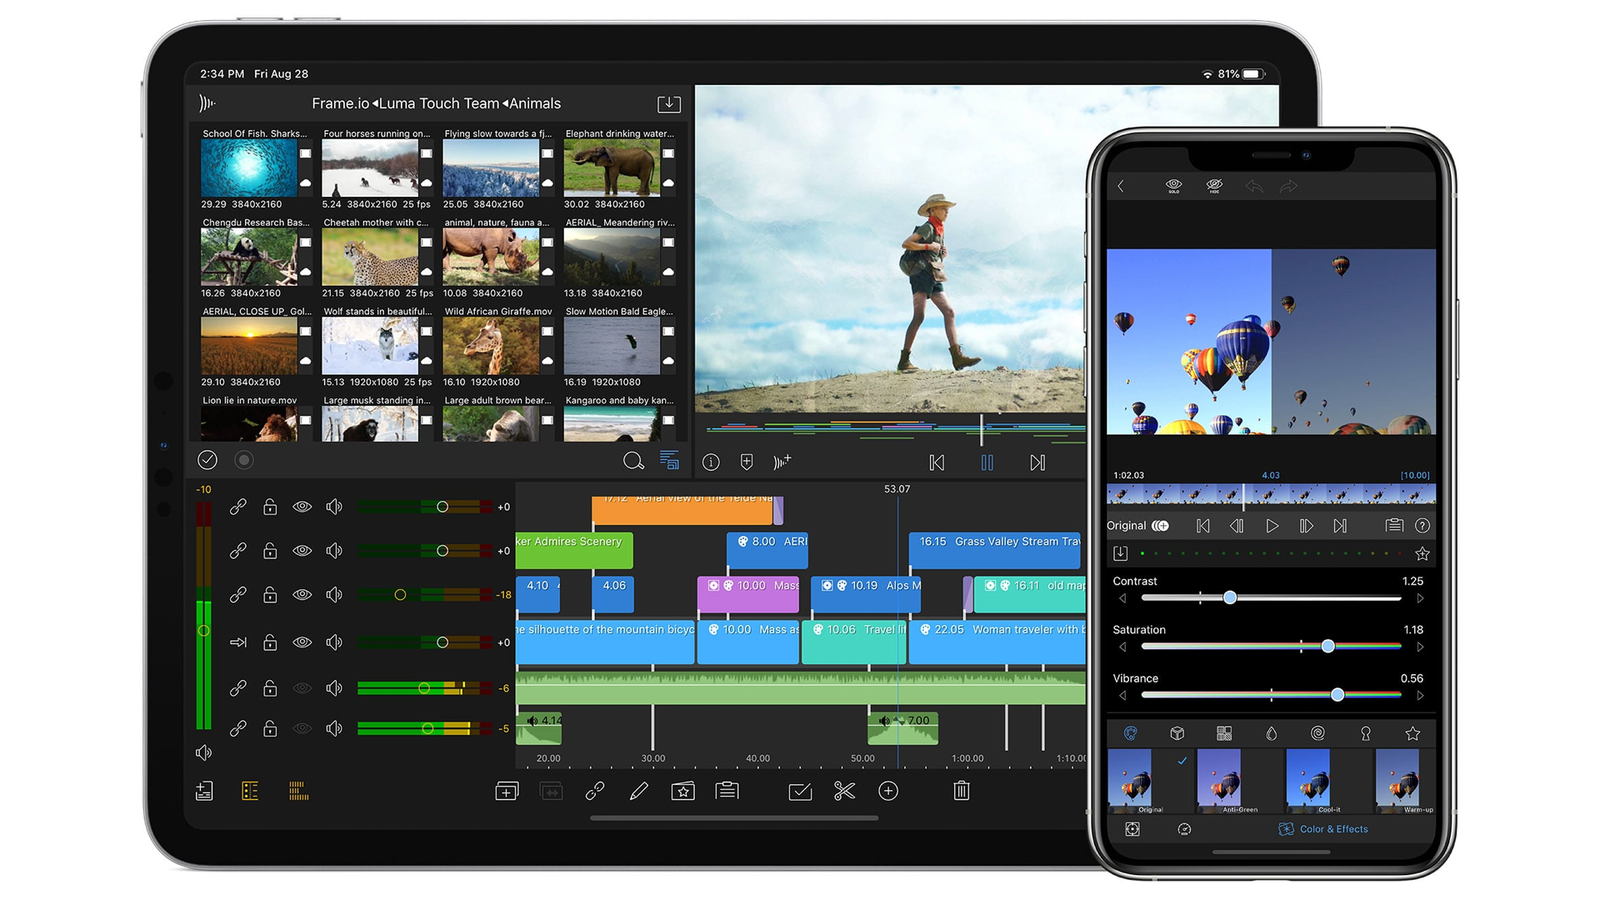
Task: Adjust the Vibrance slider handle
Action: [1337, 694]
